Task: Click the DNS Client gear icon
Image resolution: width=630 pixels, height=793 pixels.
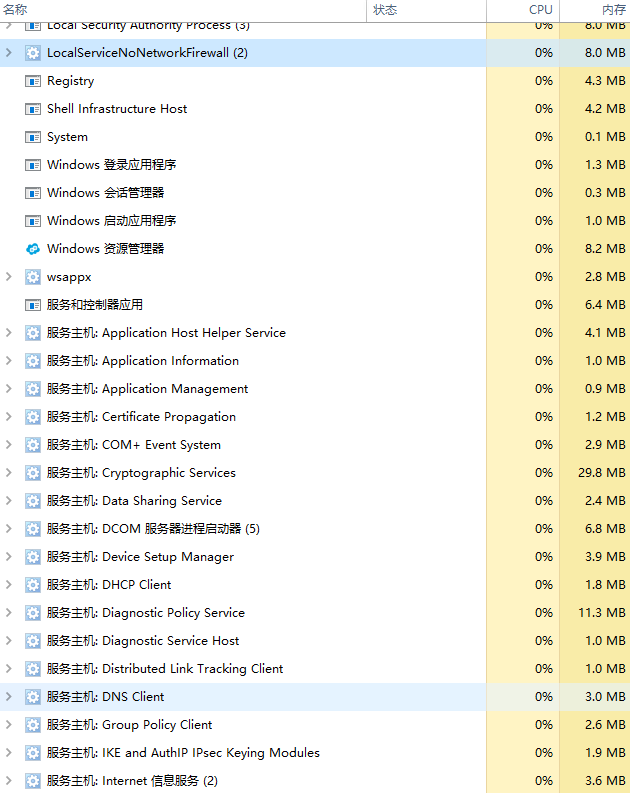Action: [x=33, y=697]
